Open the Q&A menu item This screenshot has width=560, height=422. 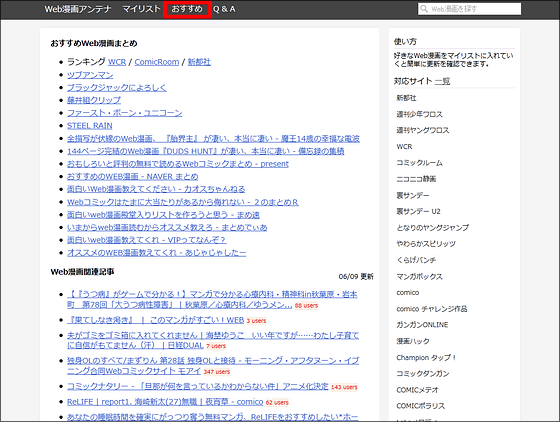[224, 9]
